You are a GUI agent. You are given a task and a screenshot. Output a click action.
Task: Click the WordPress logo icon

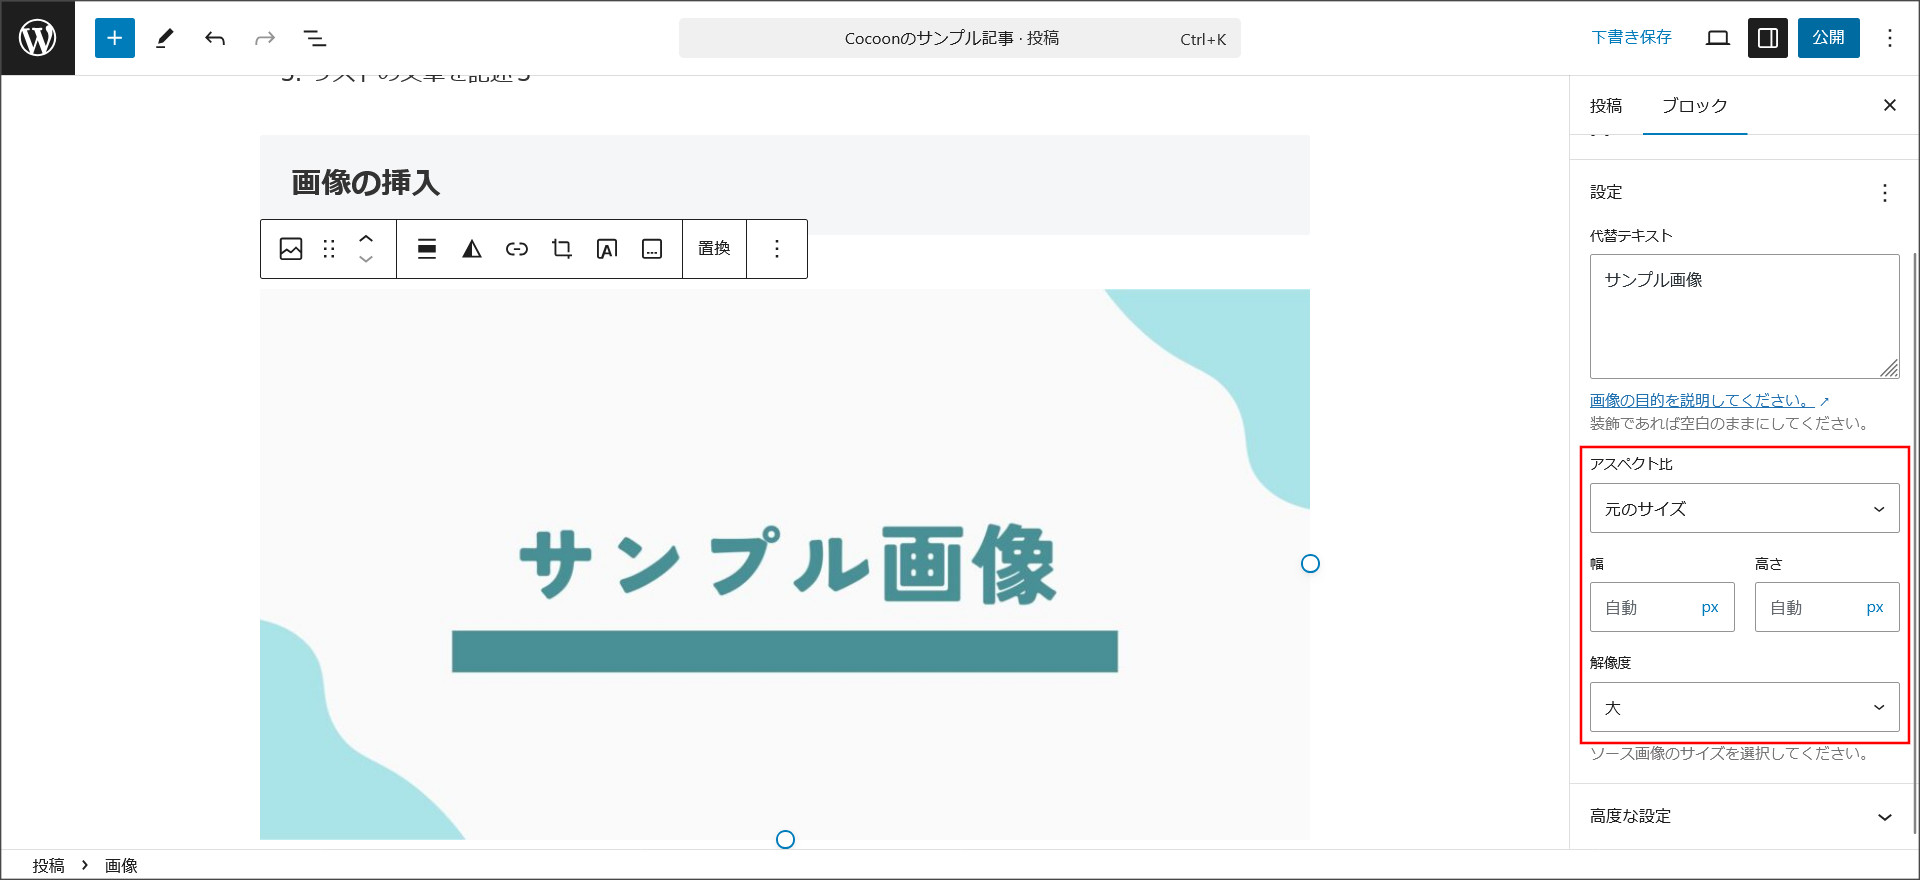pyautogui.click(x=38, y=38)
